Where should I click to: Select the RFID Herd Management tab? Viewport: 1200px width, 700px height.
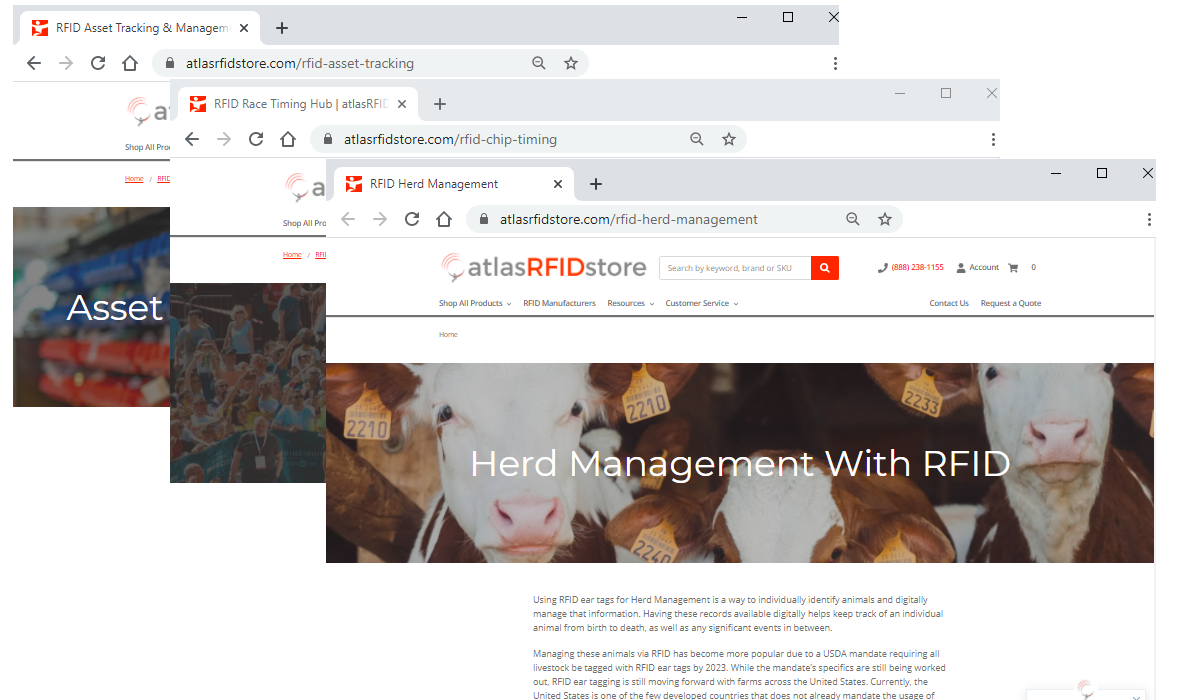tap(454, 184)
